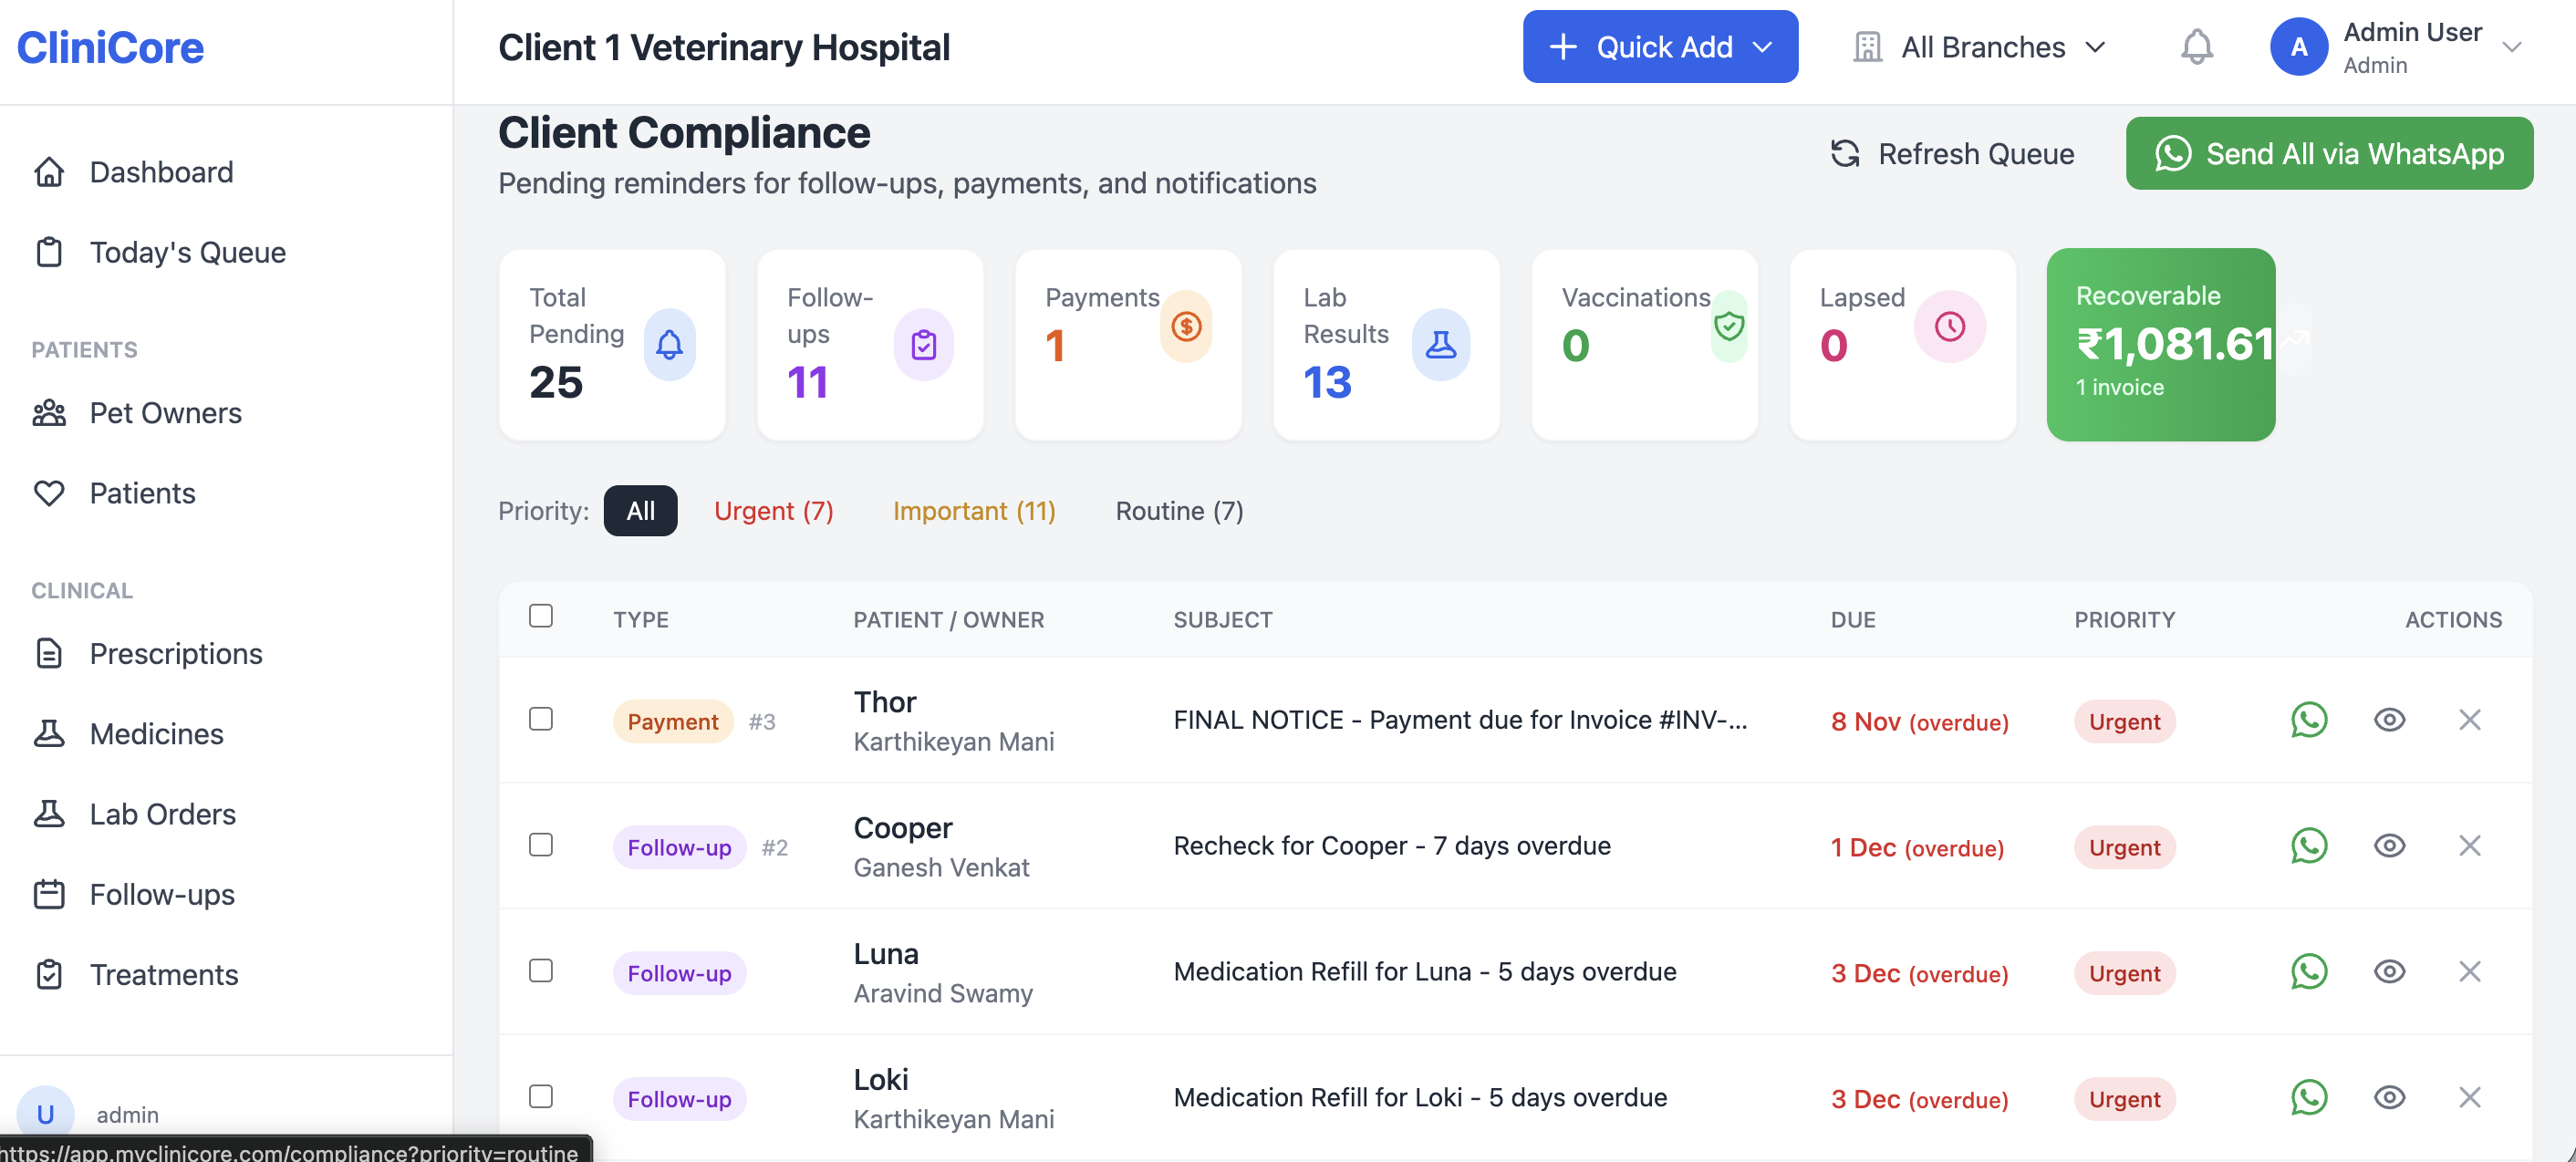
Task: Open the Medicines section icon
Action: coord(51,733)
